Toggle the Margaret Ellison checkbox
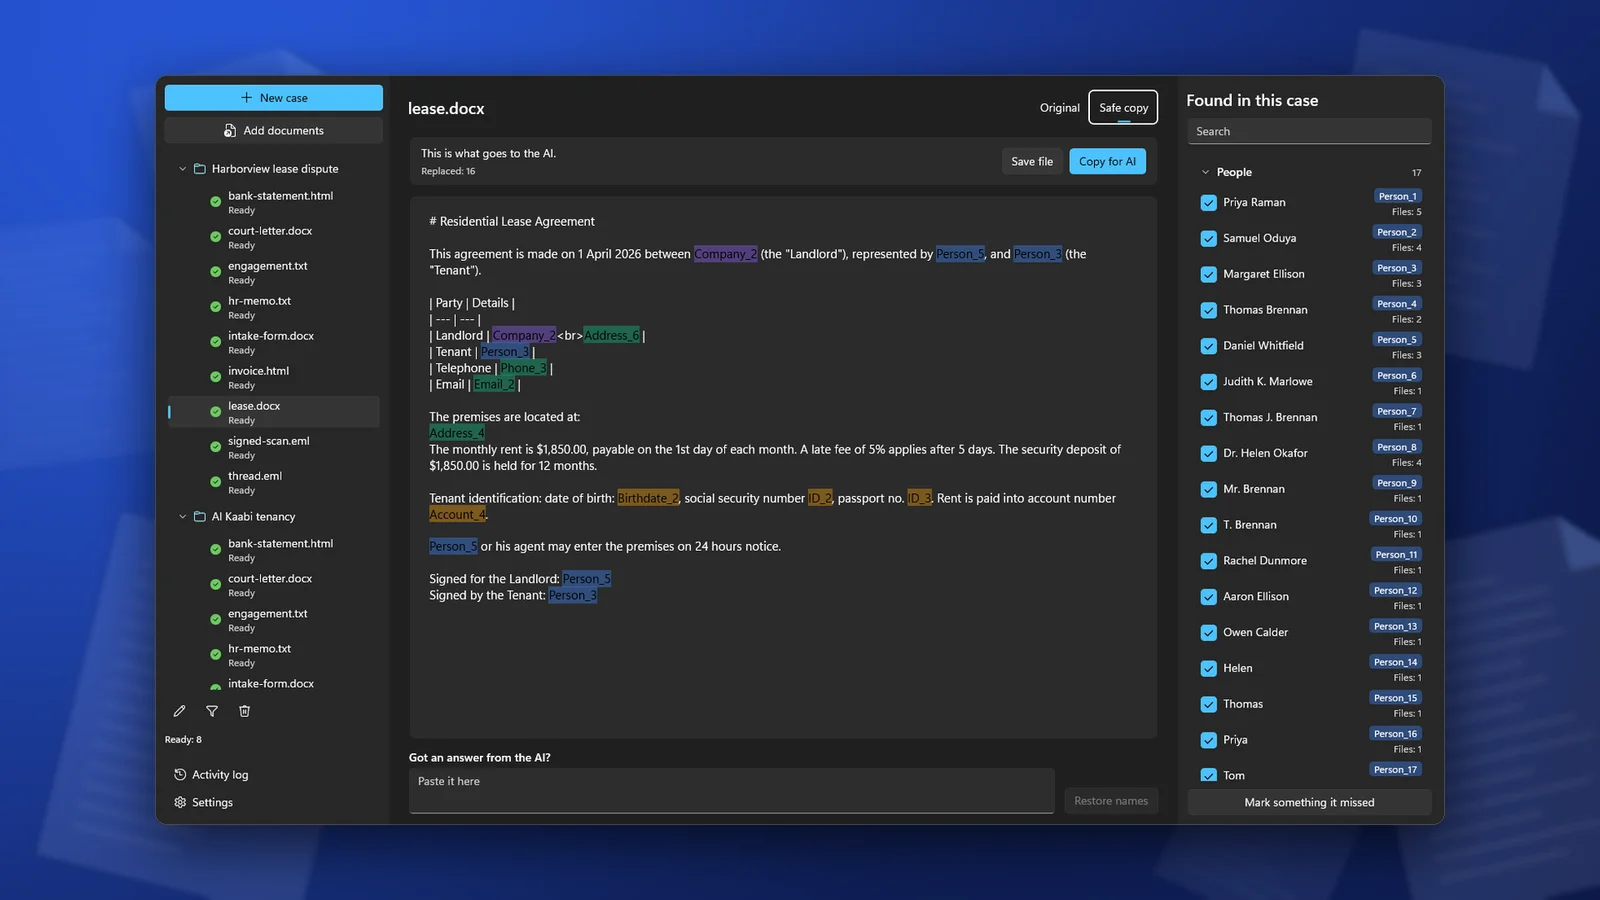Screen dimensions: 1600x900 (x=1208, y=274)
